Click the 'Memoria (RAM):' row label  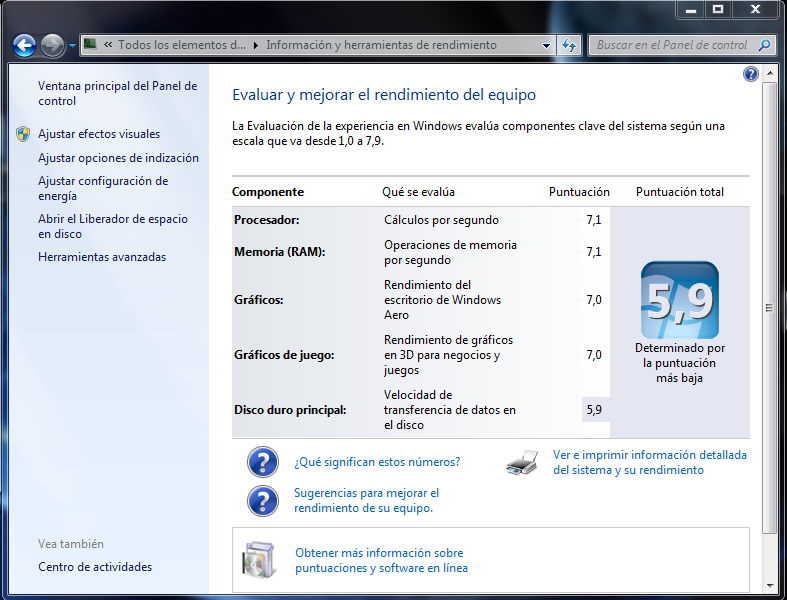(x=280, y=252)
